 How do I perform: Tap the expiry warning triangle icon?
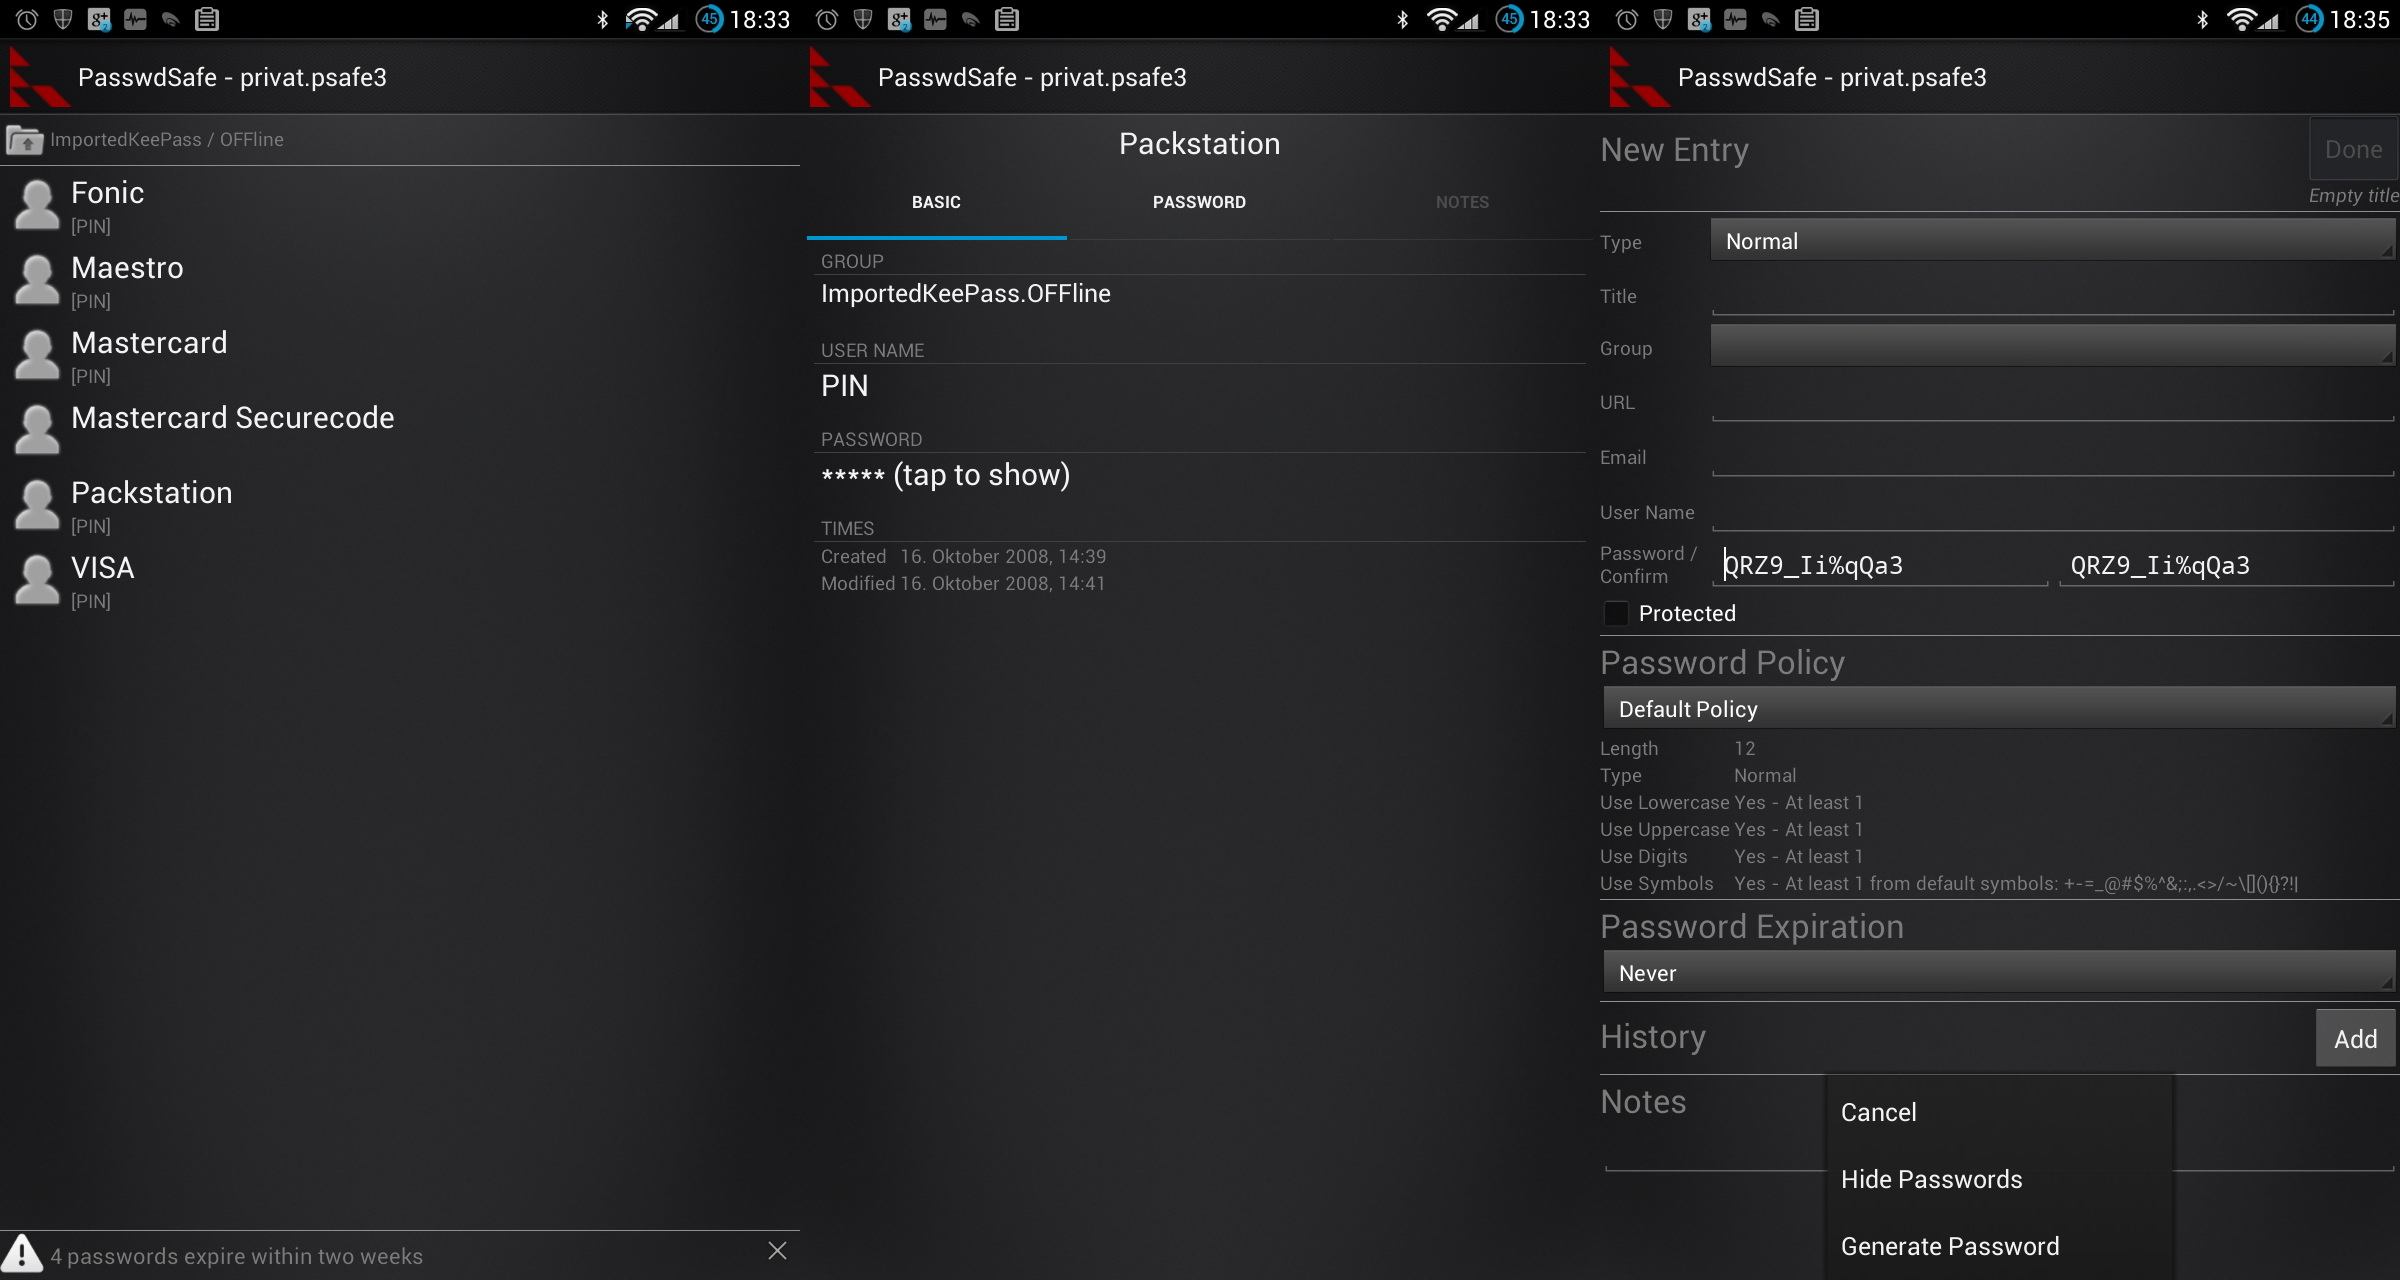pyautogui.click(x=22, y=1254)
